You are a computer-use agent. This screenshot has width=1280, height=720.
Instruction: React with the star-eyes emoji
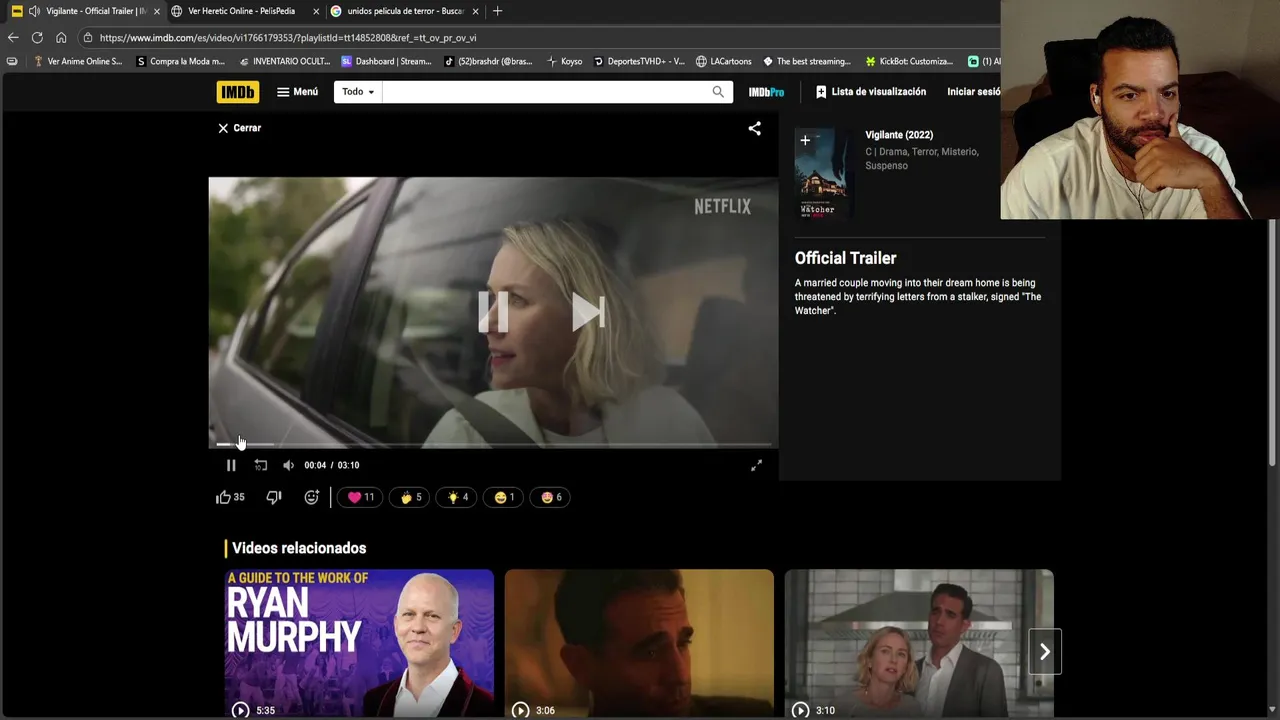coord(551,497)
